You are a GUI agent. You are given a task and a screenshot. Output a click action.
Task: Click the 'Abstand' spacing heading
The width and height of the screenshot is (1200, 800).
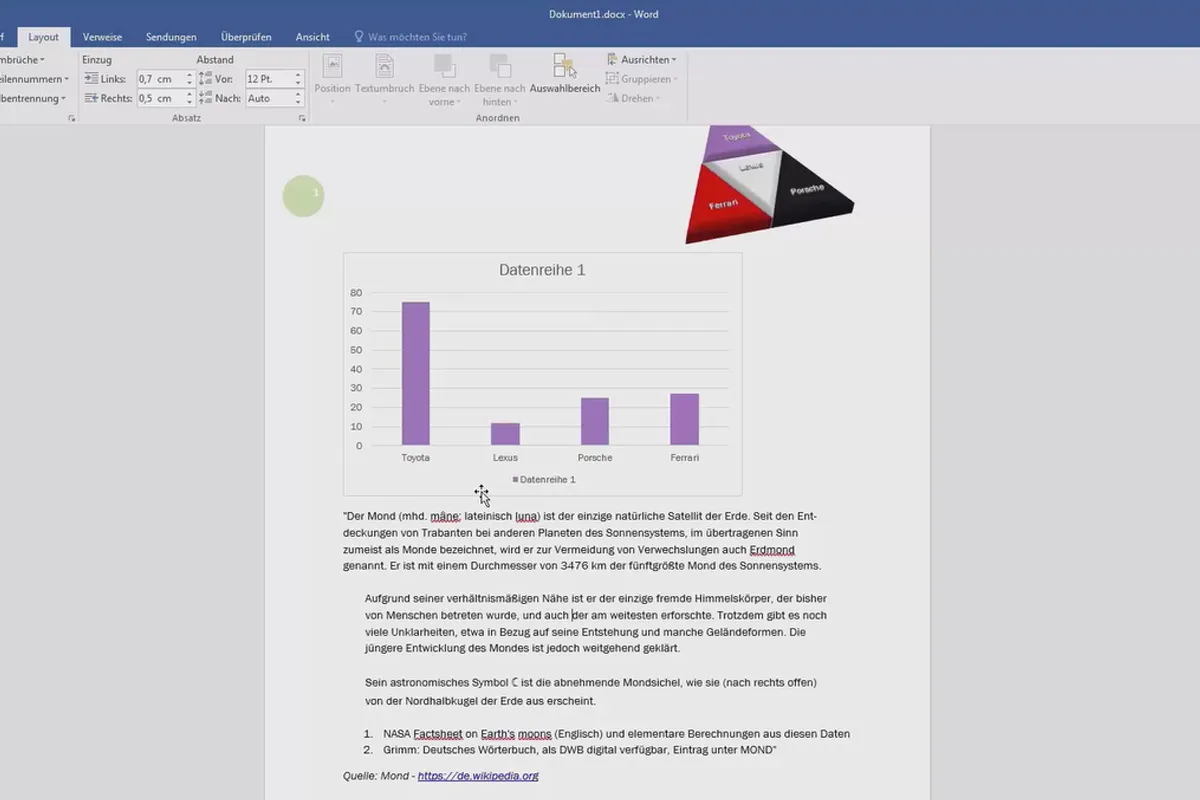tap(215, 60)
